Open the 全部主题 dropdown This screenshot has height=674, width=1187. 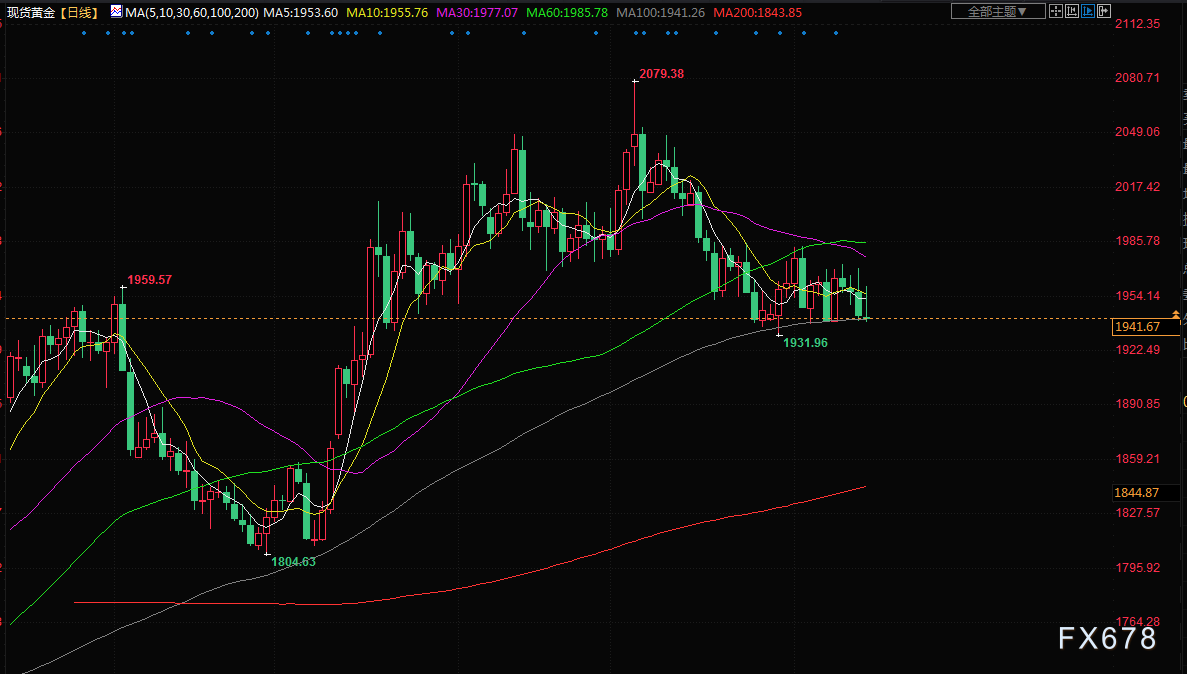[998, 11]
